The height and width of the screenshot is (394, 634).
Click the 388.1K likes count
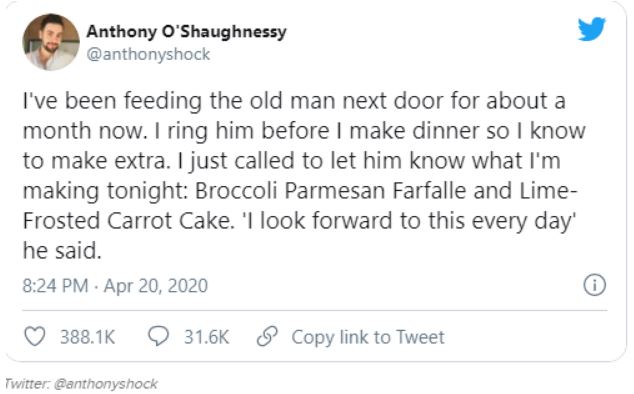tap(88, 337)
